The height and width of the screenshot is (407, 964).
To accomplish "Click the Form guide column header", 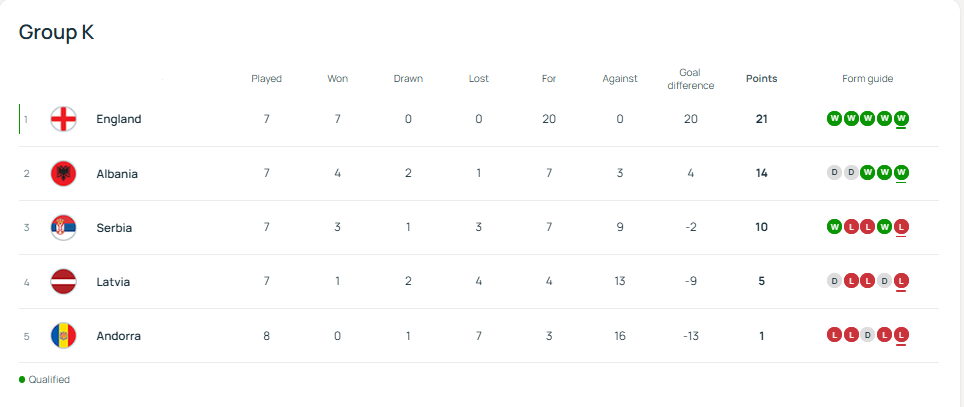I will [x=867, y=78].
